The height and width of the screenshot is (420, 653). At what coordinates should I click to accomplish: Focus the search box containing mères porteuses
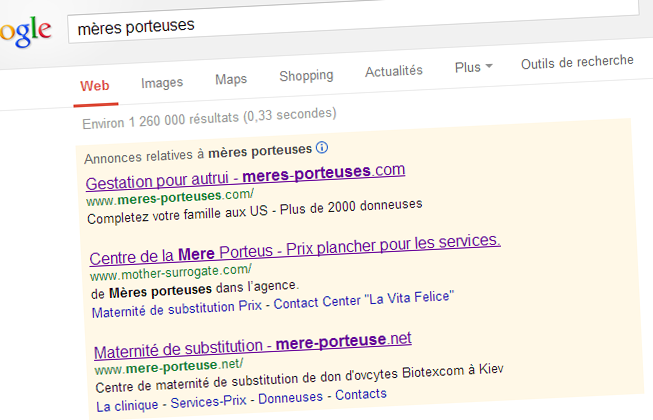(x=350, y=23)
